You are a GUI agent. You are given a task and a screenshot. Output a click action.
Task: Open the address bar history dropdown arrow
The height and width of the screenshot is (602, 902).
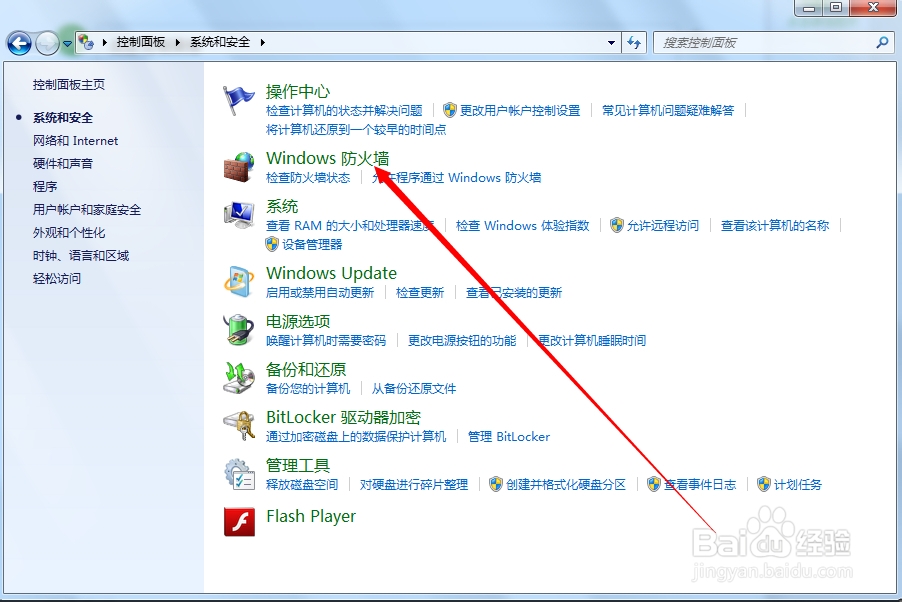click(x=612, y=42)
